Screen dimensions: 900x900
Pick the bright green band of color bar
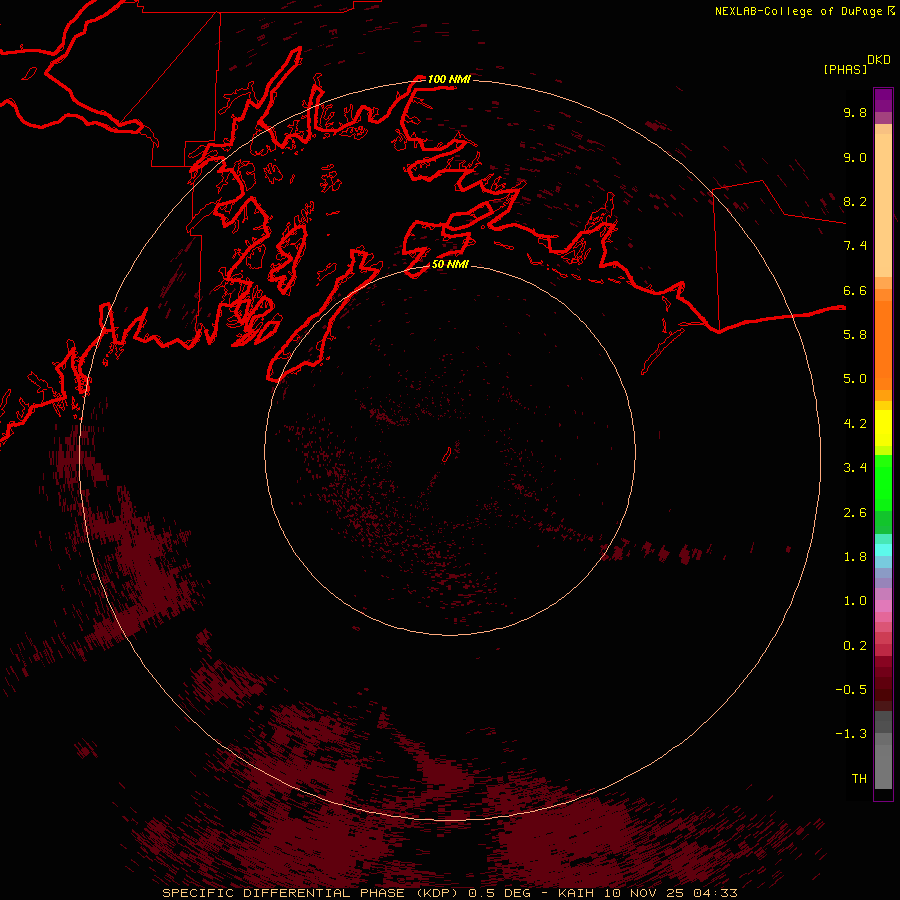pos(883,483)
